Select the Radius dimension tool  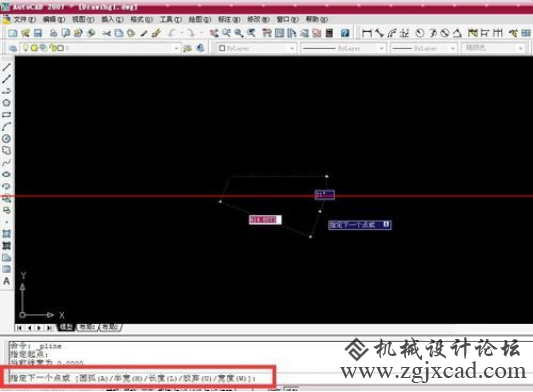coord(420,33)
